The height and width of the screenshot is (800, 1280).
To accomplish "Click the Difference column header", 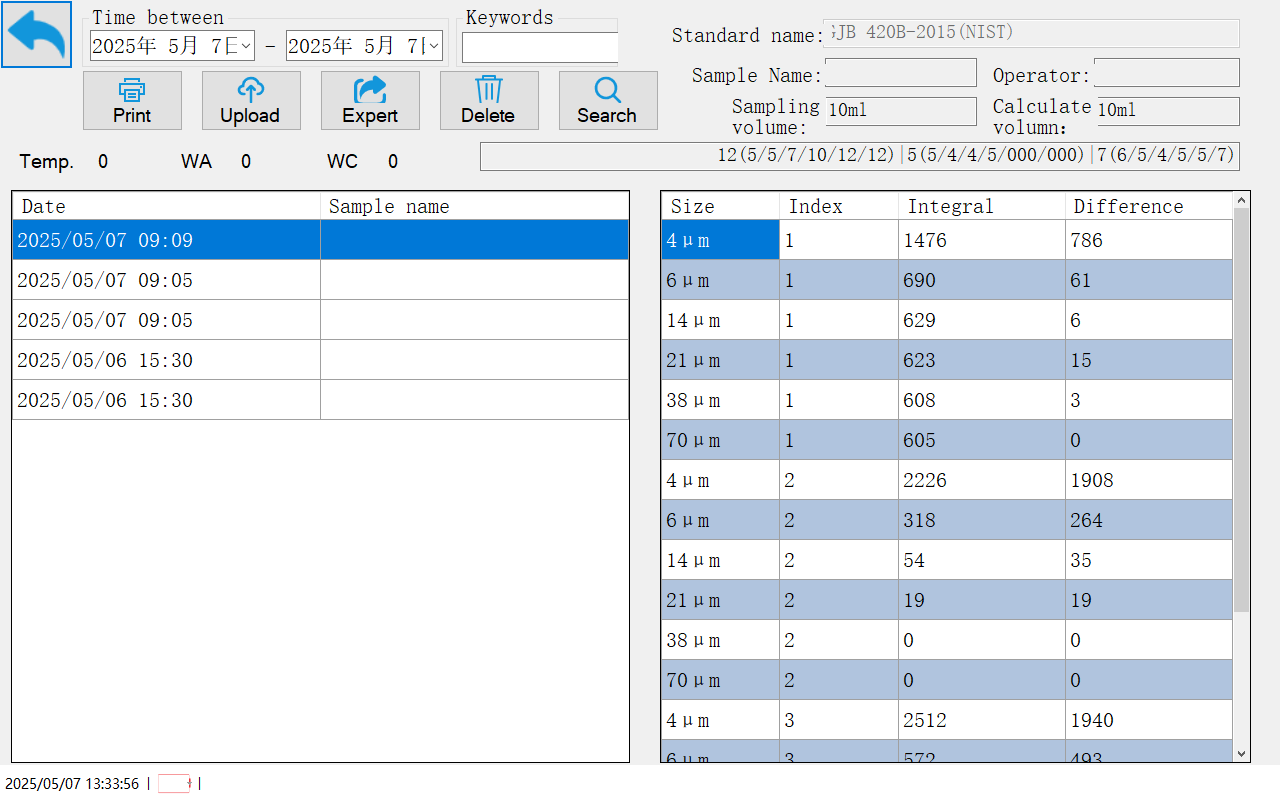I will click(1148, 206).
